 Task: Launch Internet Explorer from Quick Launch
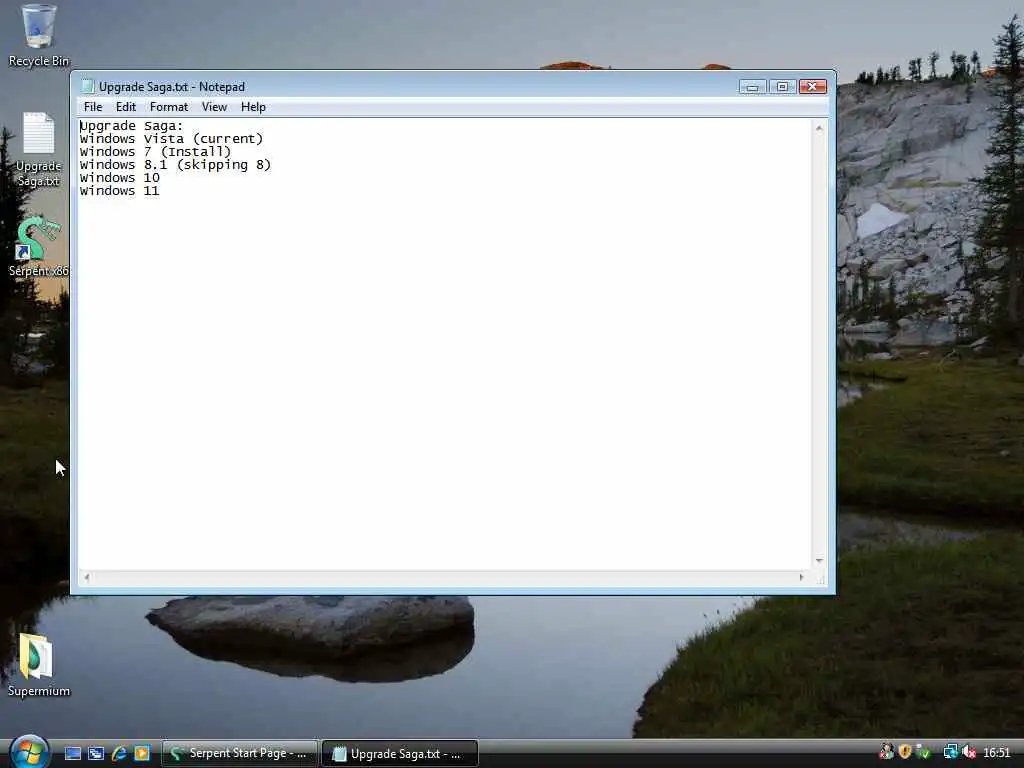click(119, 754)
